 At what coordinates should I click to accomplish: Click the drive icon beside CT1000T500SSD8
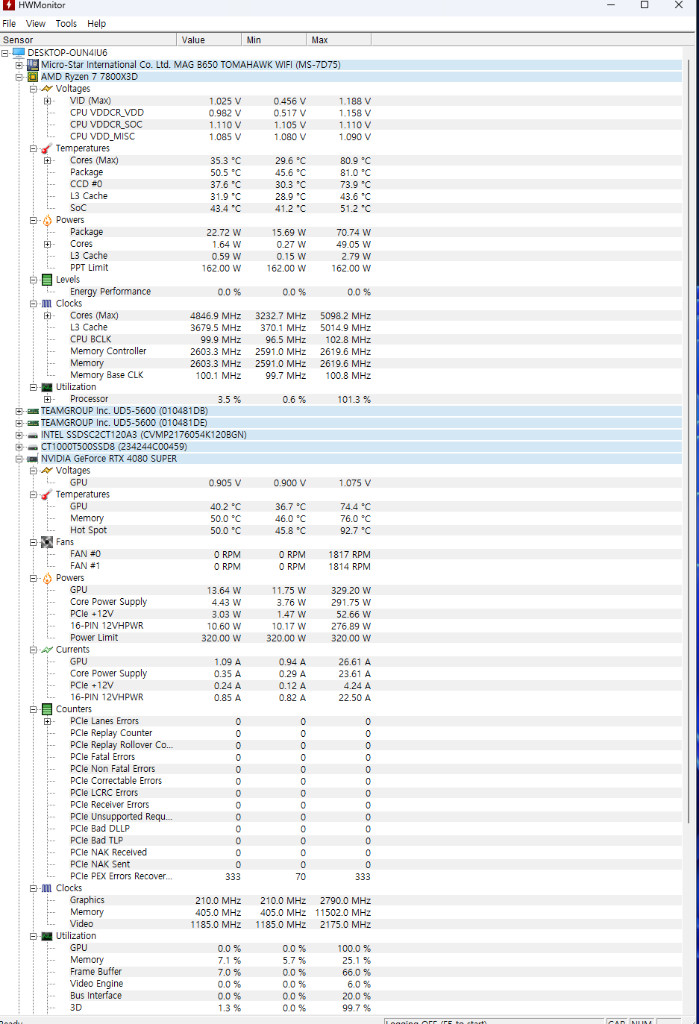(33, 447)
